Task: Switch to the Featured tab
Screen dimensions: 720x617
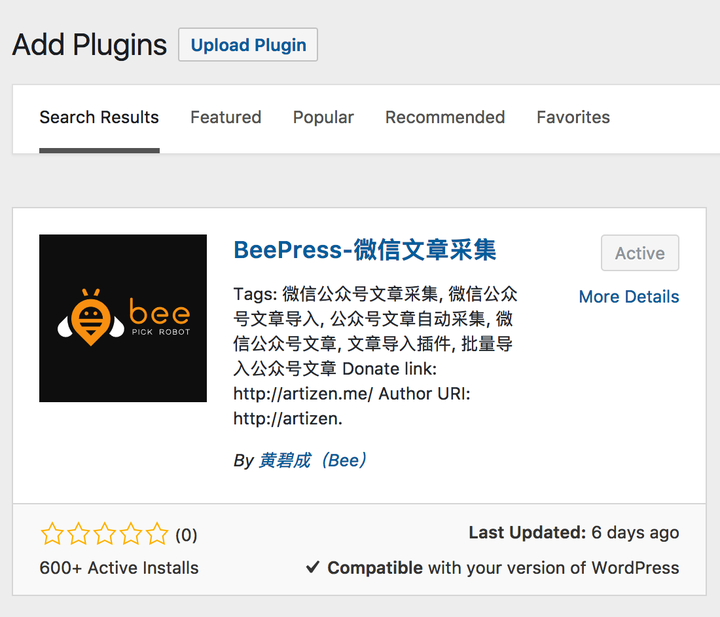Action: (x=226, y=117)
